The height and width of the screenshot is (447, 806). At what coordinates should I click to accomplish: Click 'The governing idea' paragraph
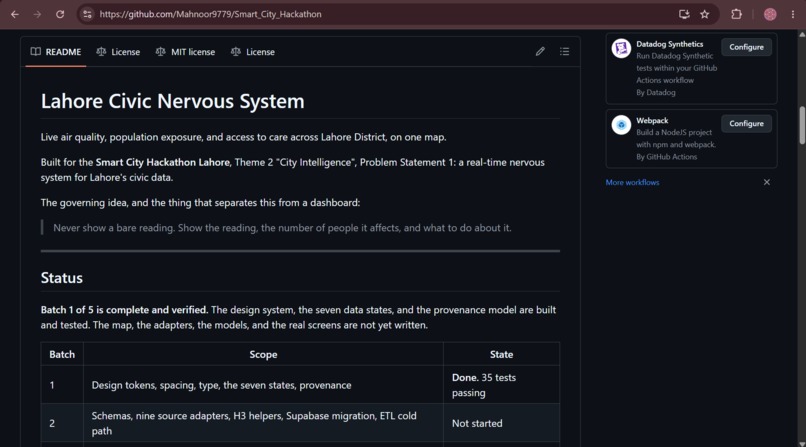200,203
